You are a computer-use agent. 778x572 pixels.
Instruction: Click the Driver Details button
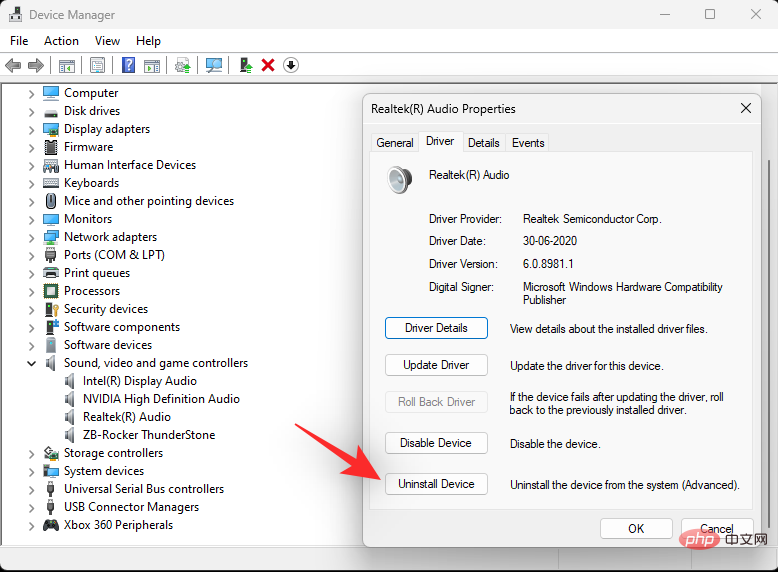[436, 328]
